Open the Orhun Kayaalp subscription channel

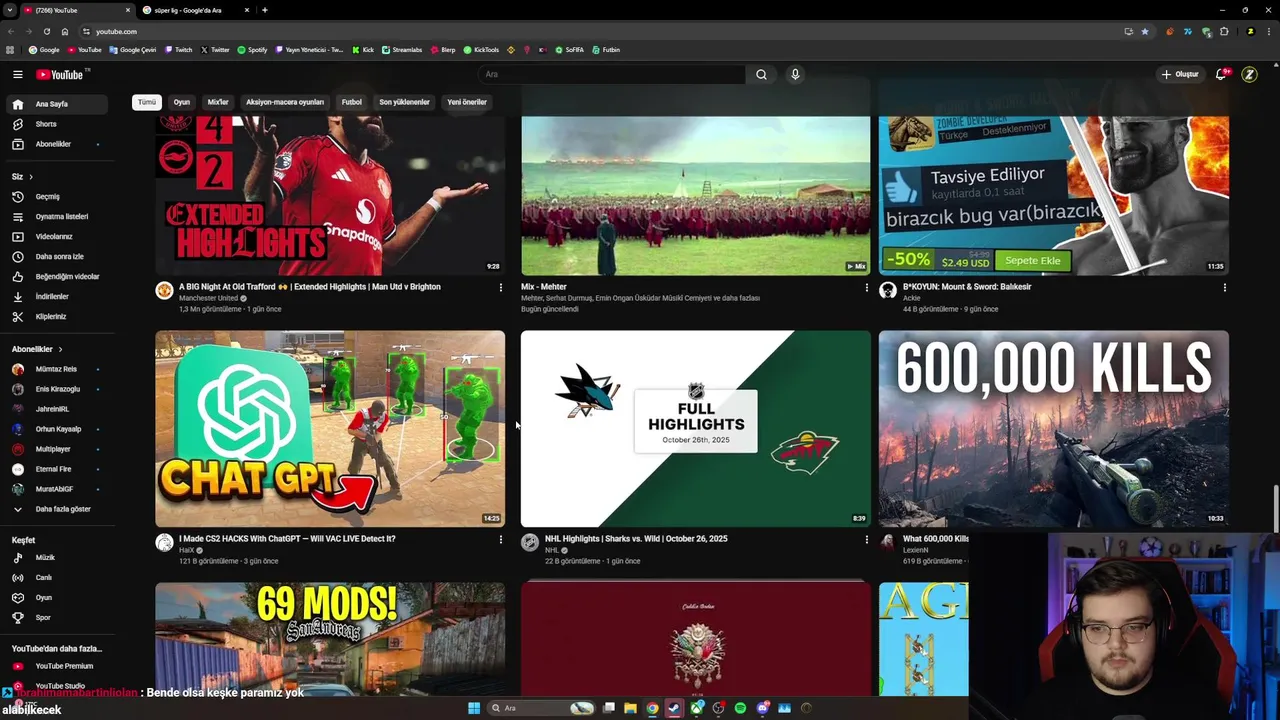point(58,429)
